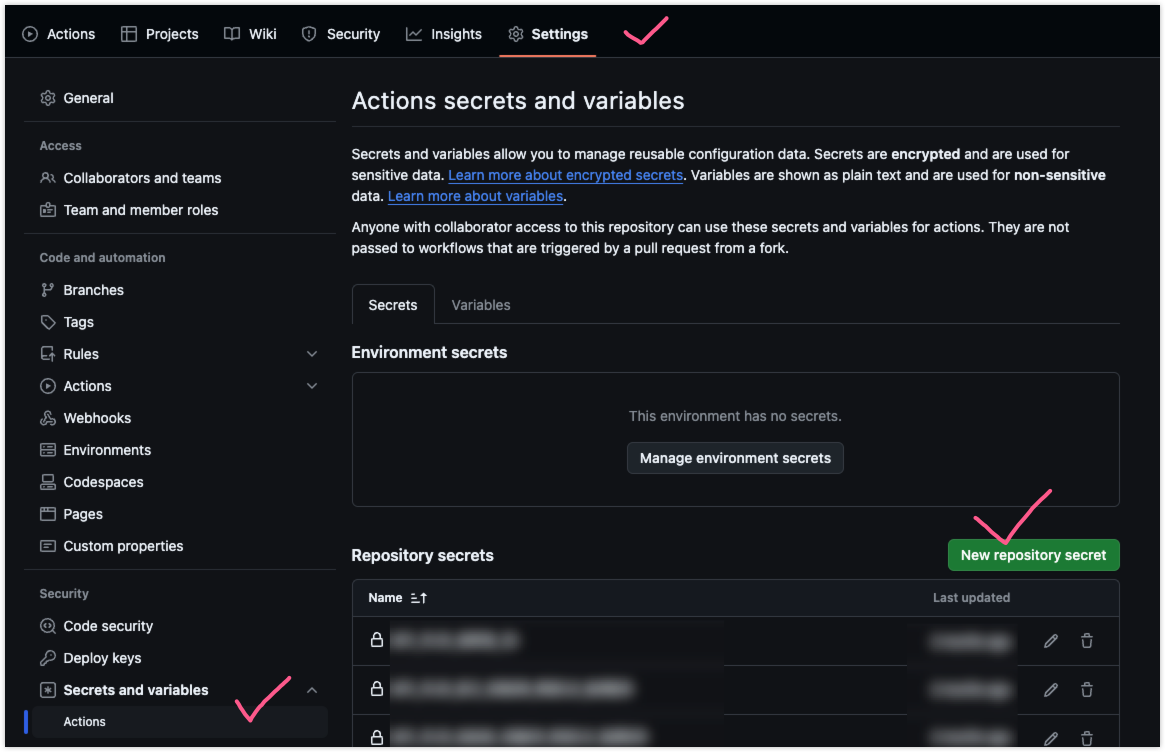This screenshot has height=752, width=1165.
Task: Open the Insights tab
Action: click(x=444, y=34)
